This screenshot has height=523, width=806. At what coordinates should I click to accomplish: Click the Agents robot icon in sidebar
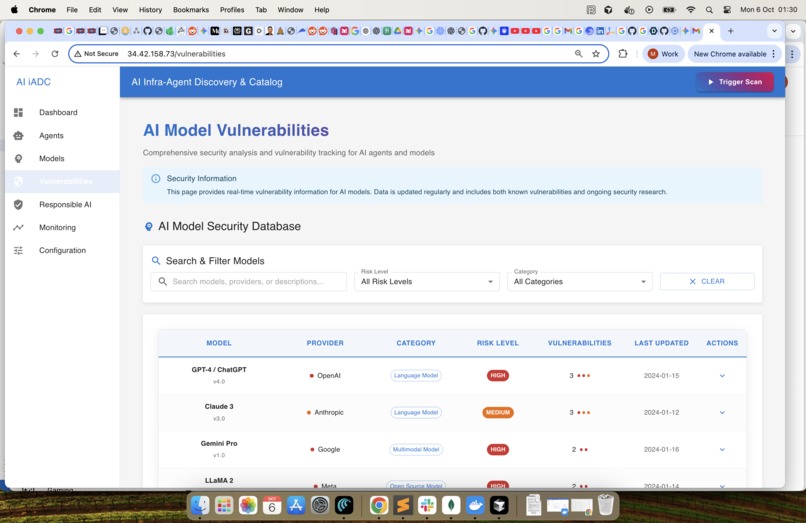tap(19, 135)
